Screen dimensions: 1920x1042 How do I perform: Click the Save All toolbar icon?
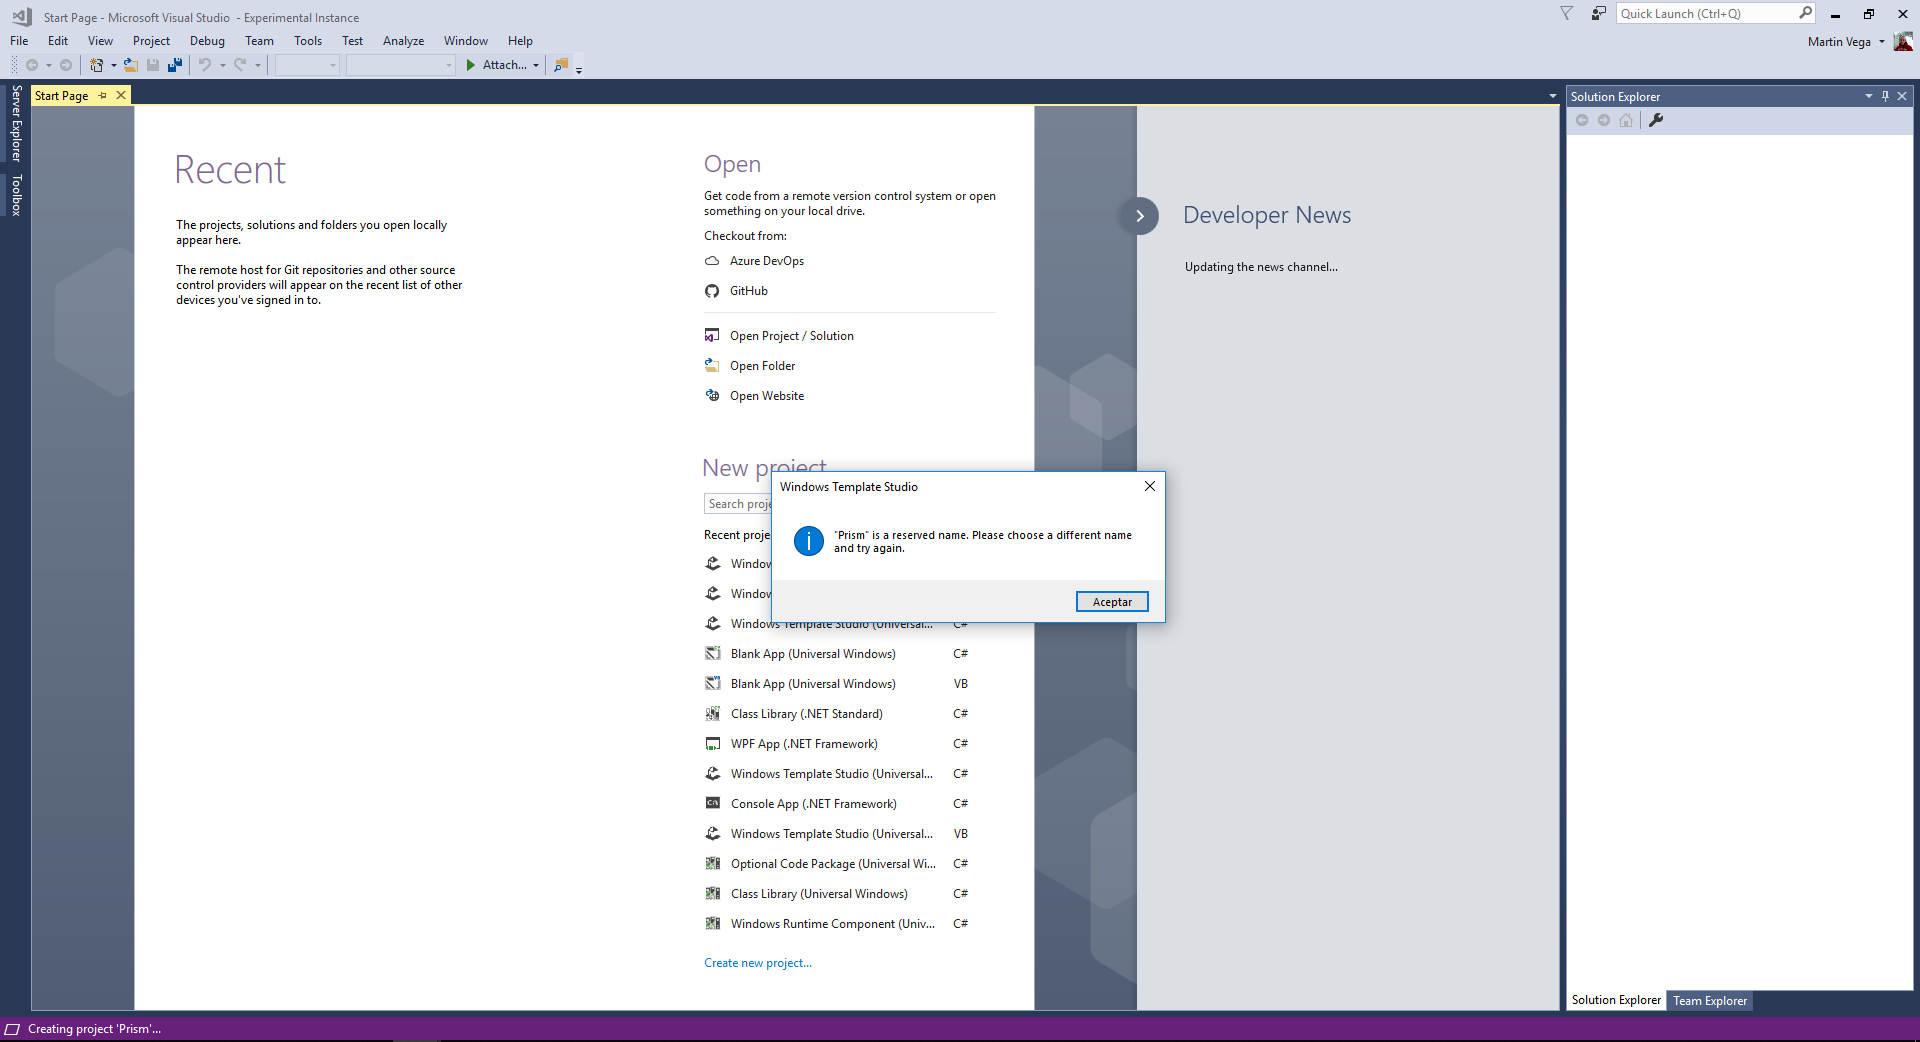[x=175, y=65]
